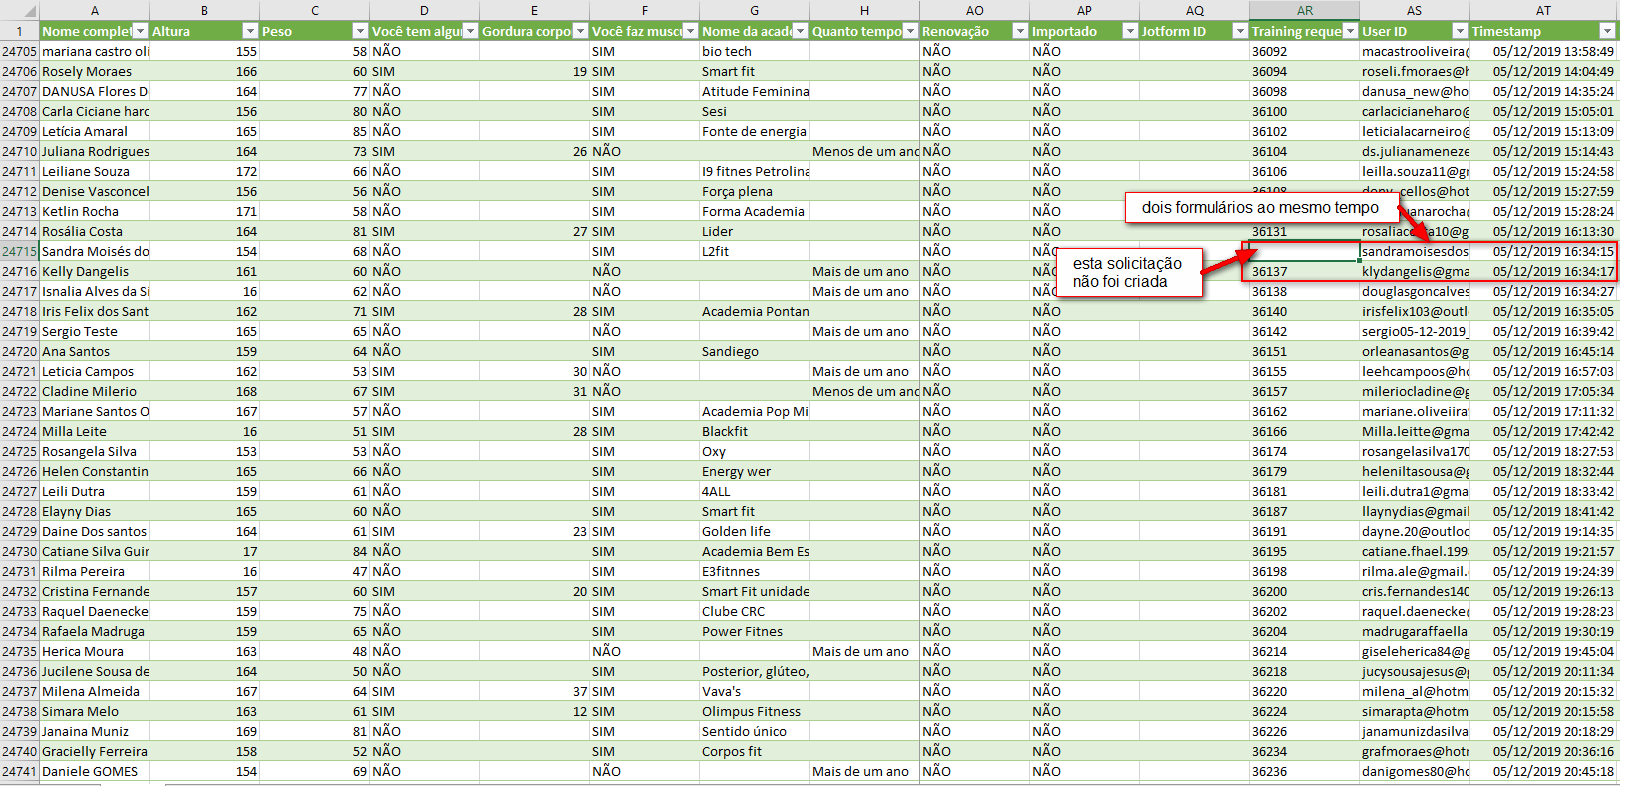This screenshot has width=1628, height=786.
Task: Open the Jotform ID filter dropdown
Action: coord(1240,31)
